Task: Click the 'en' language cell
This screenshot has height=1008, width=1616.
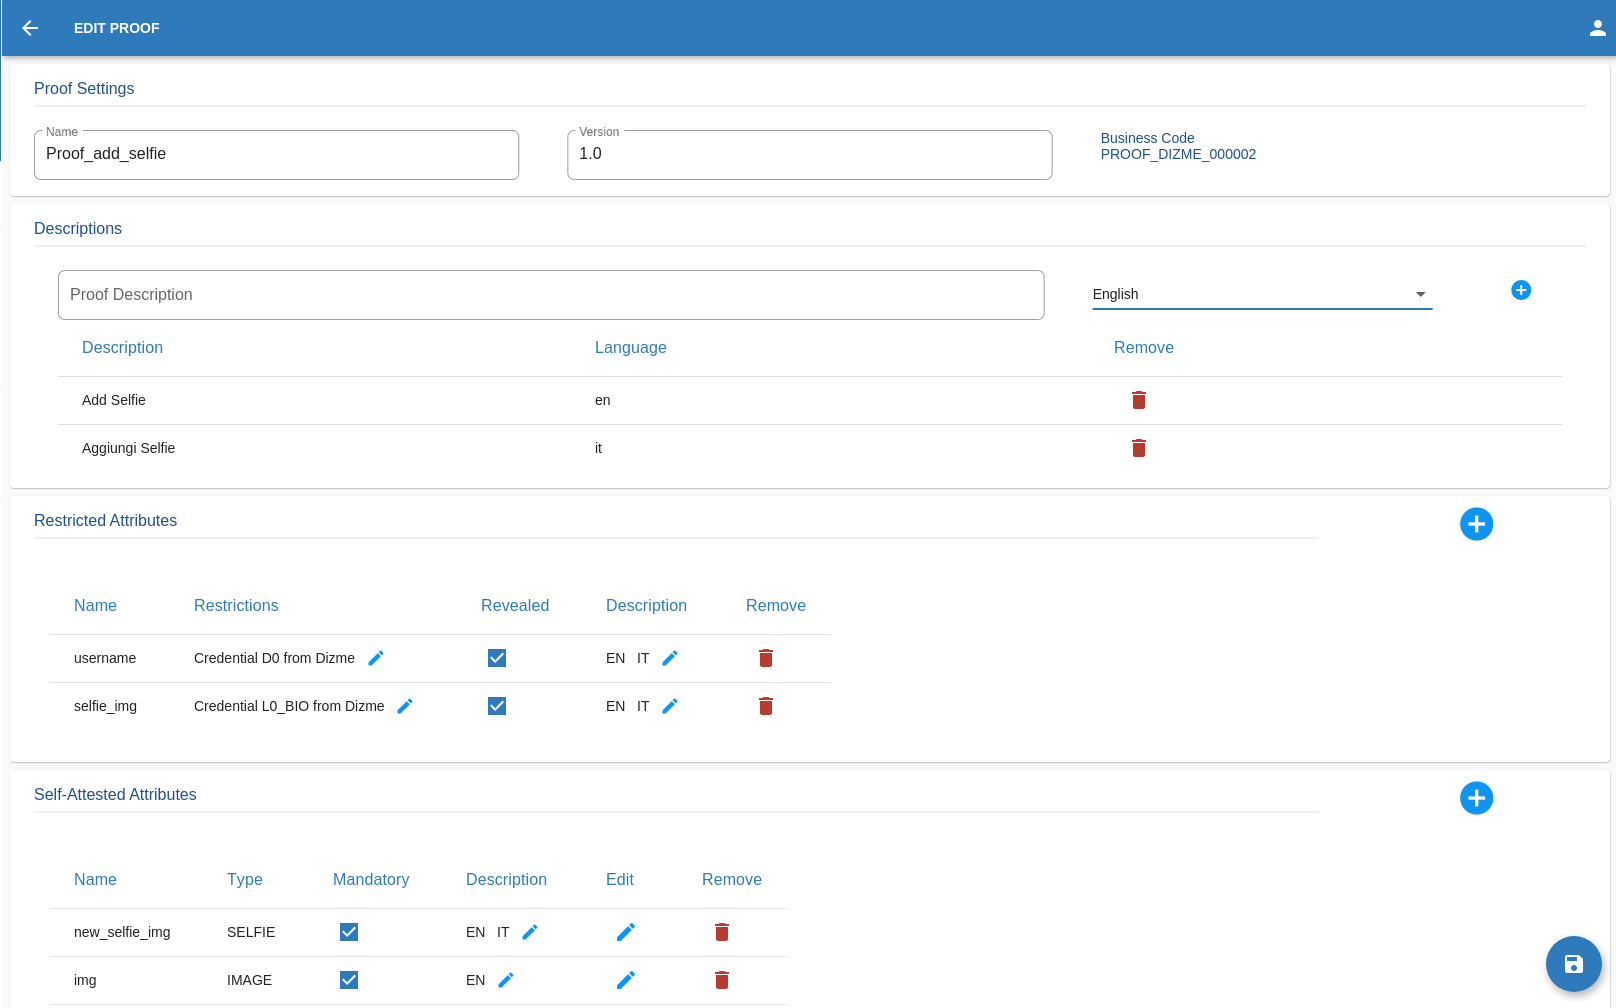Action: pos(602,400)
